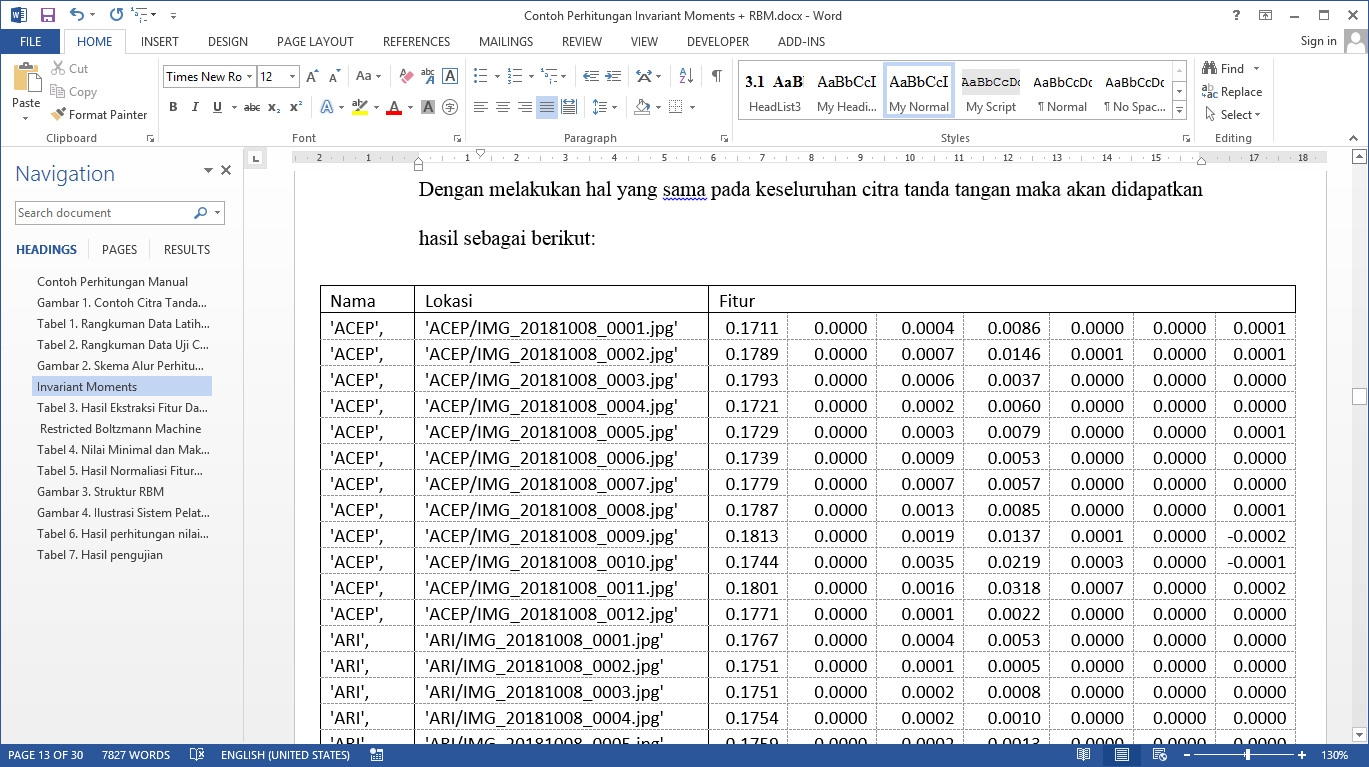Screen dimensions: 1369x767
Task: Toggle Italic formatting
Action: [195, 107]
